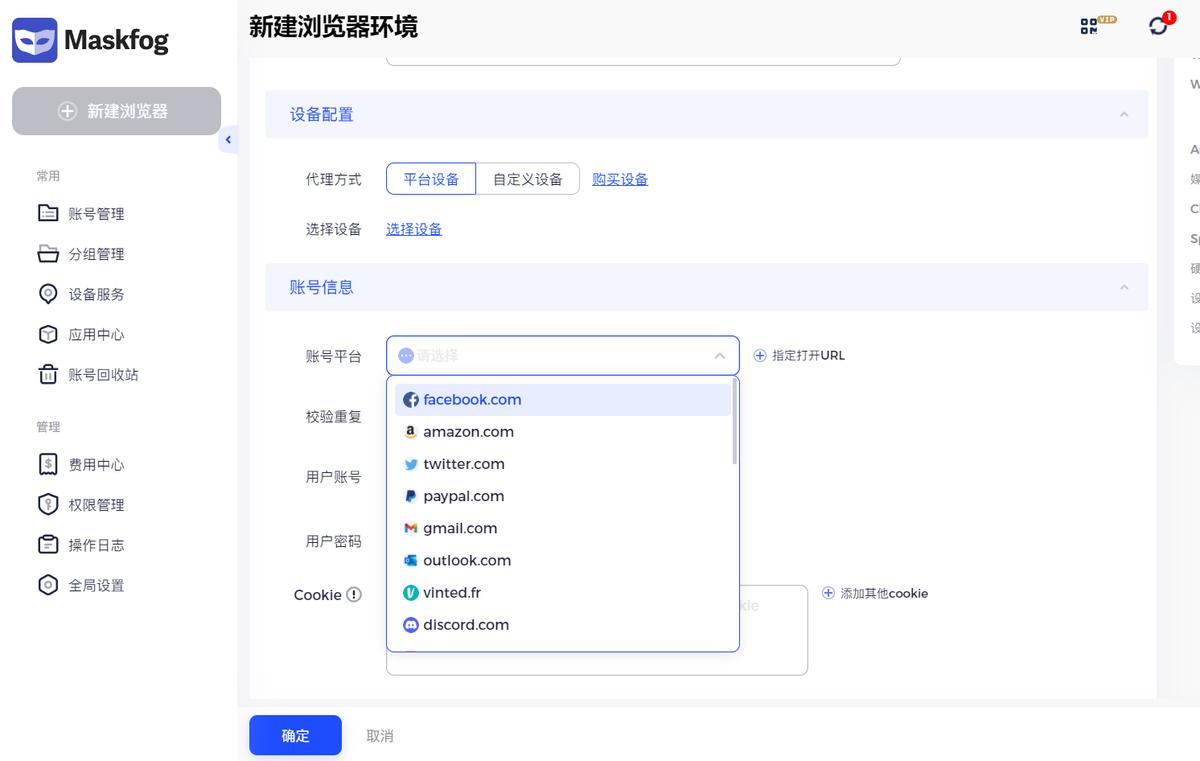The image size is (1200, 761).
Task: Click the refresh sync icon with badge
Action: [1160, 24]
